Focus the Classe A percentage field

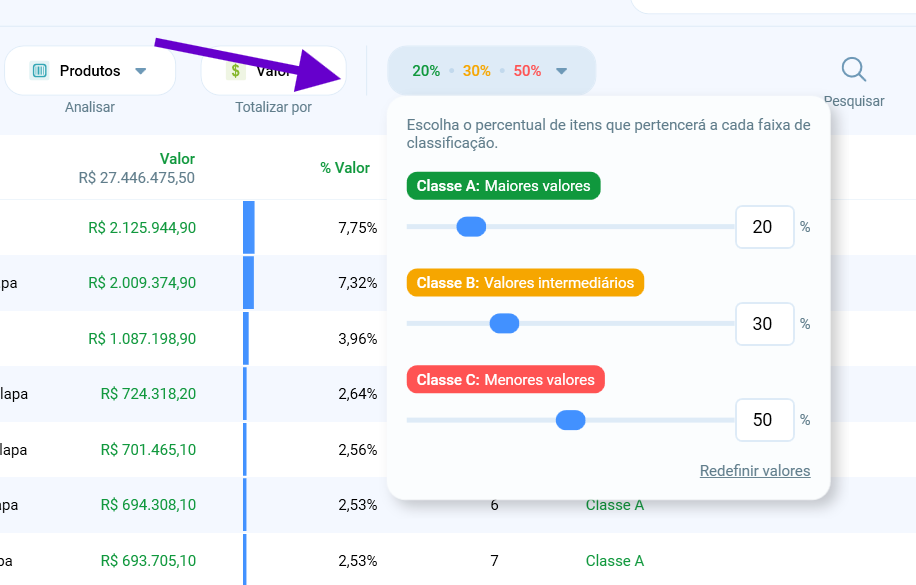point(764,227)
